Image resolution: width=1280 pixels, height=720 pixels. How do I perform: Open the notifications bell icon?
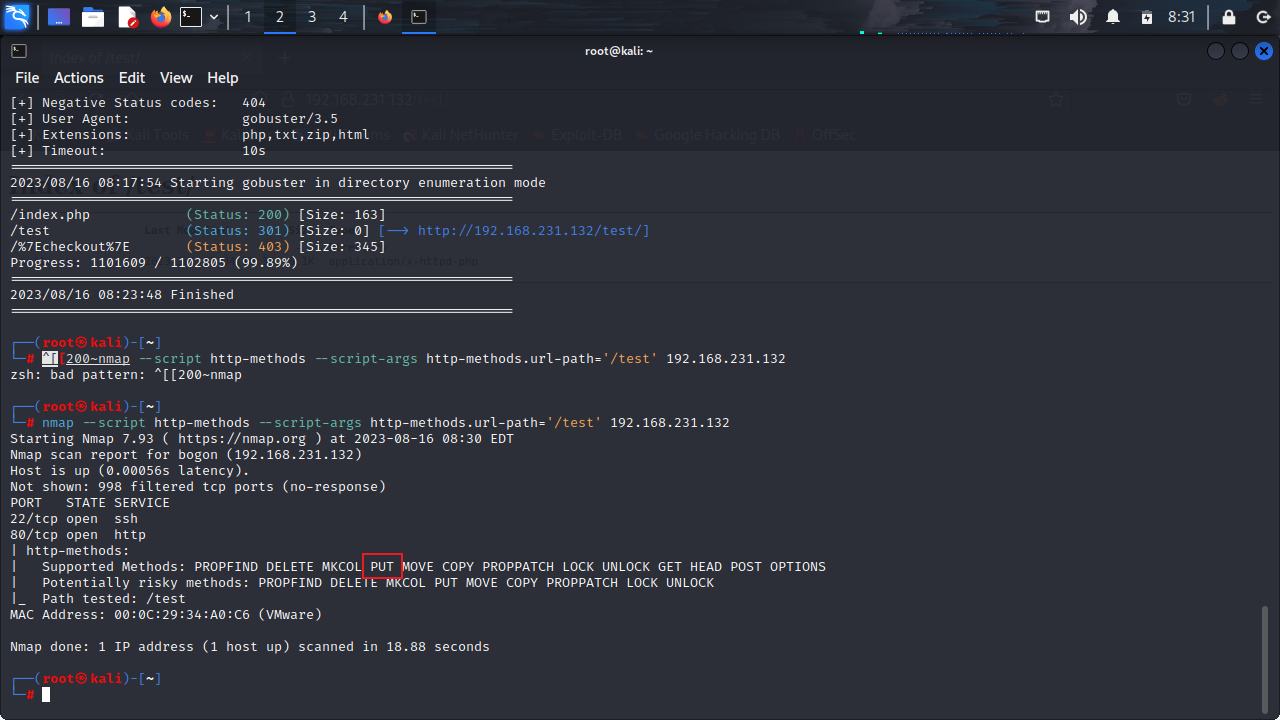(1113, 17)
